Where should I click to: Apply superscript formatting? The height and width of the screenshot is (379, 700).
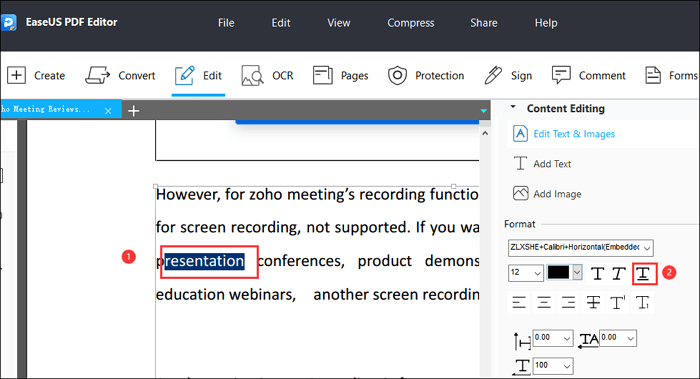[618, 303]
